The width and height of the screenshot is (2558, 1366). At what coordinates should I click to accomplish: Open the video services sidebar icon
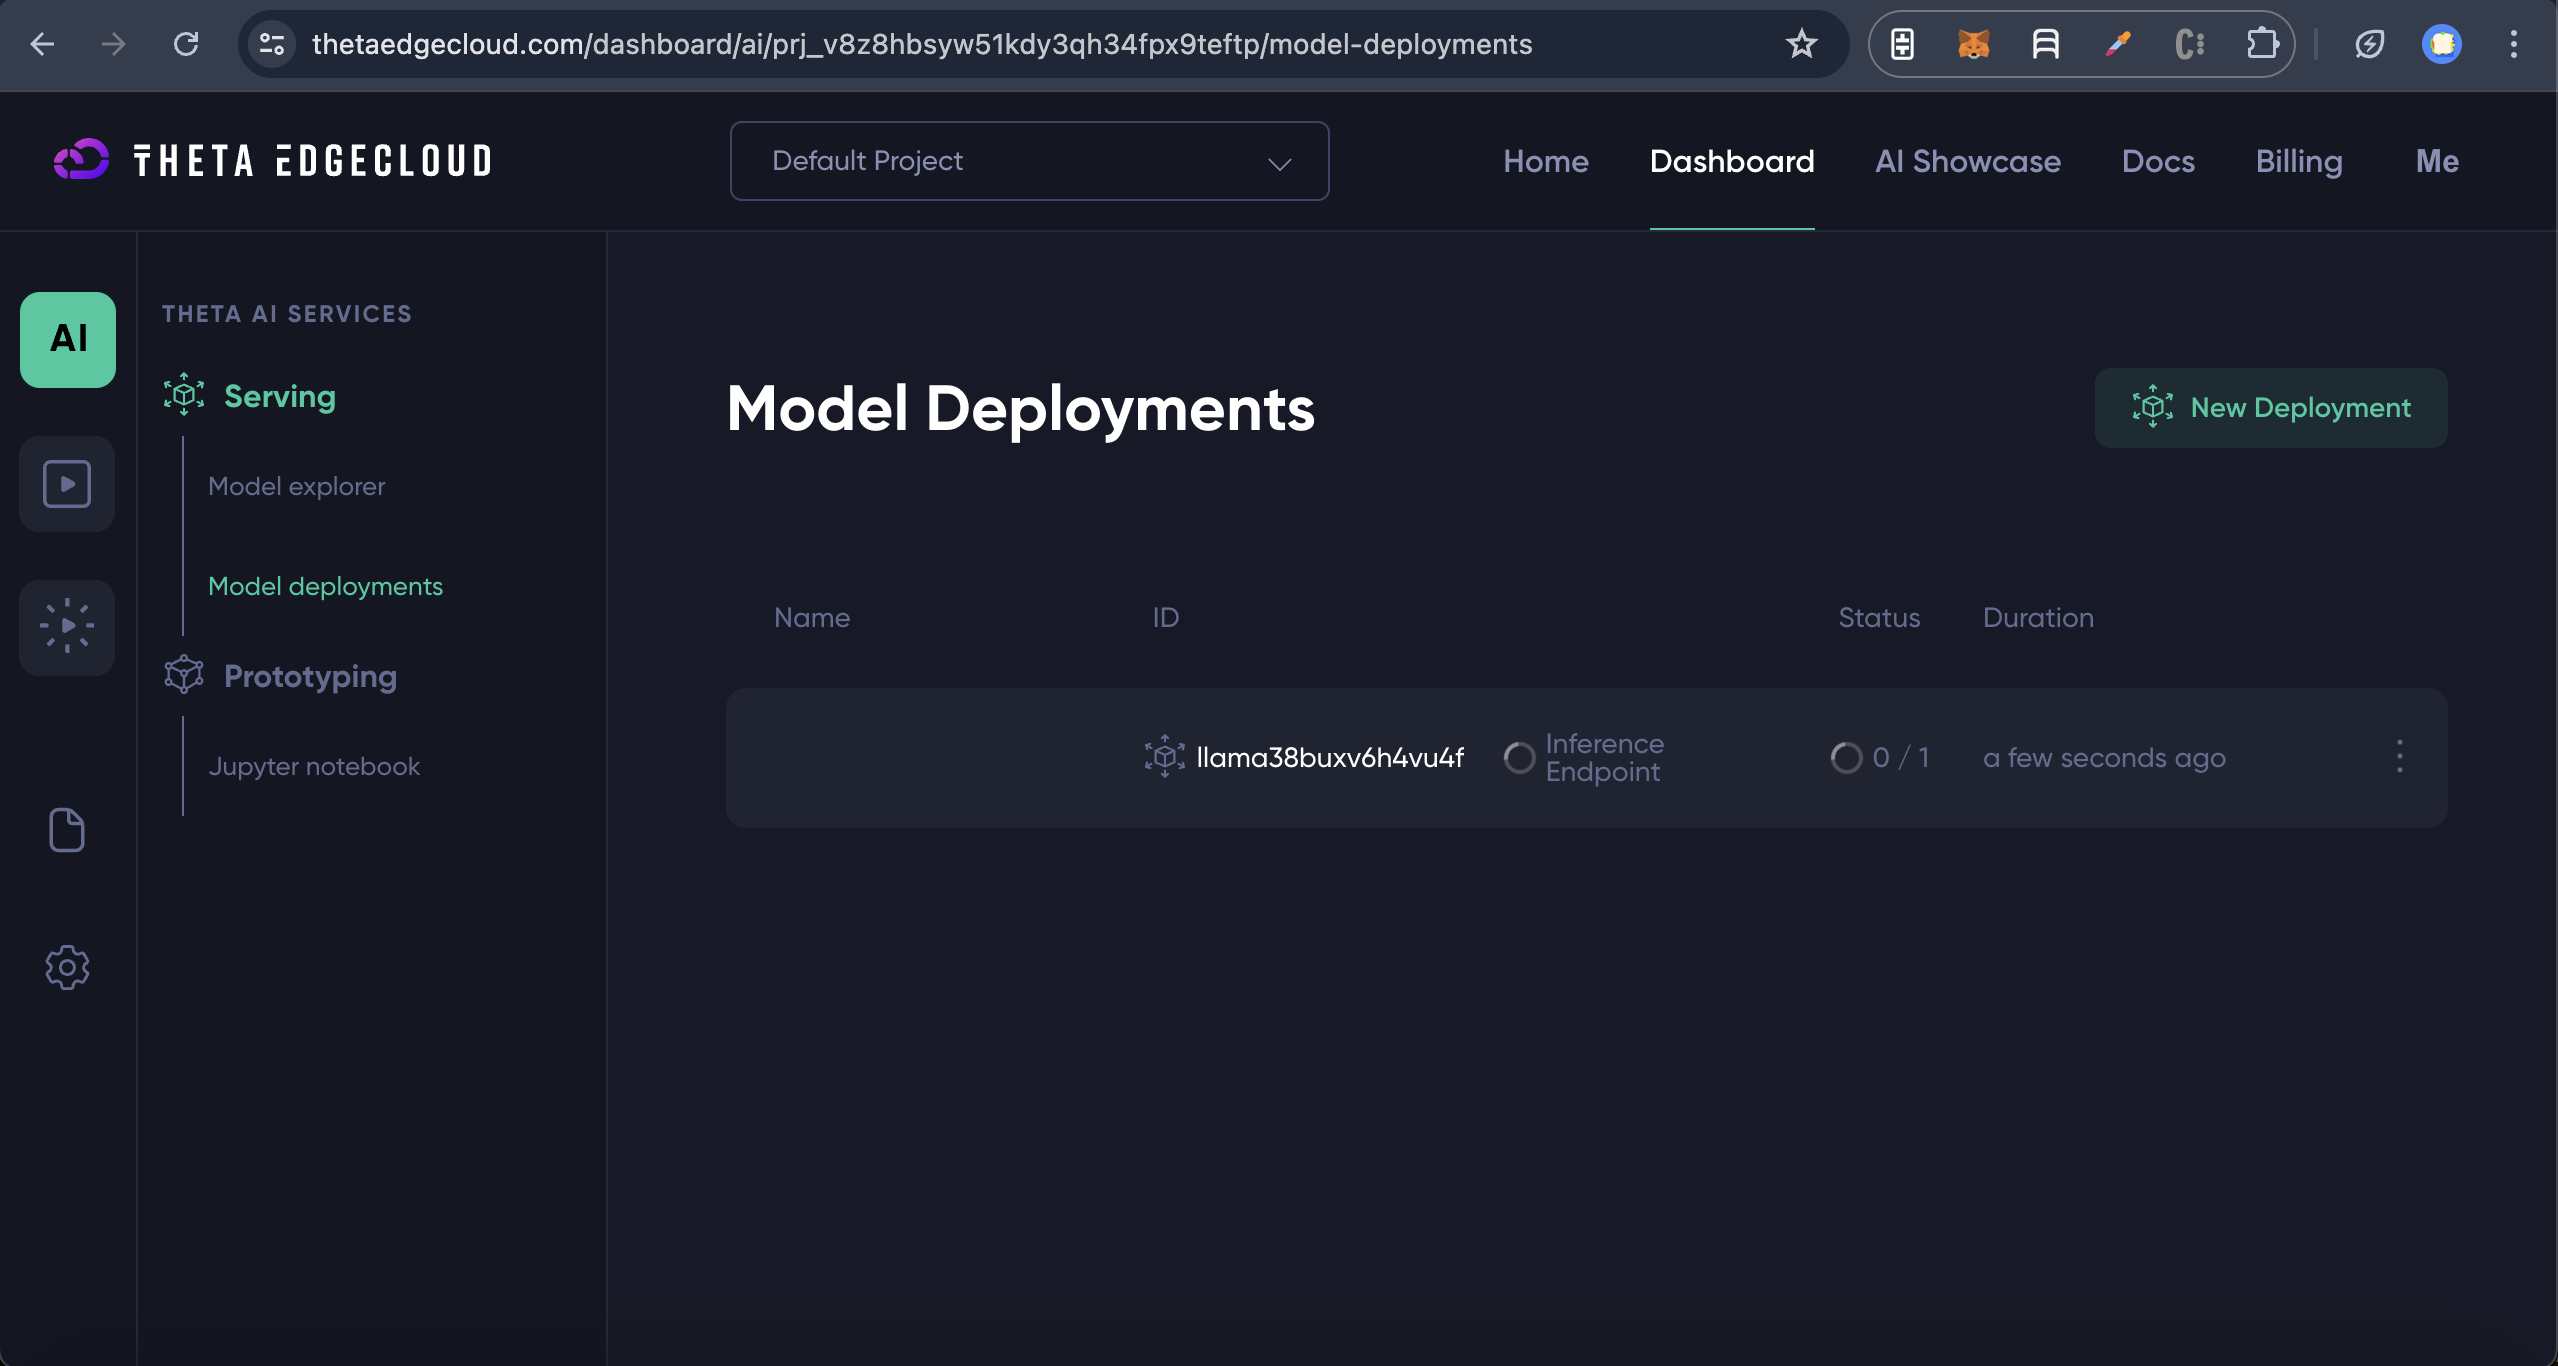point(67,484)
